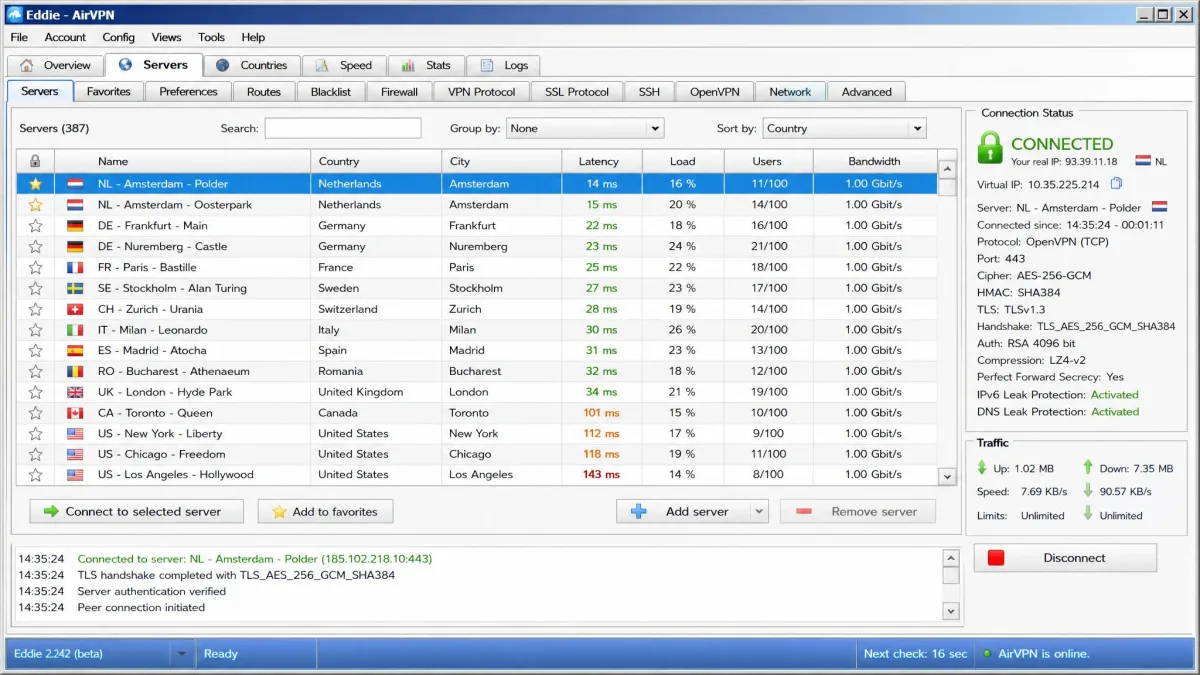Toggle favorite star for US - Los Angeles - Hollywood

pos(35,475)
